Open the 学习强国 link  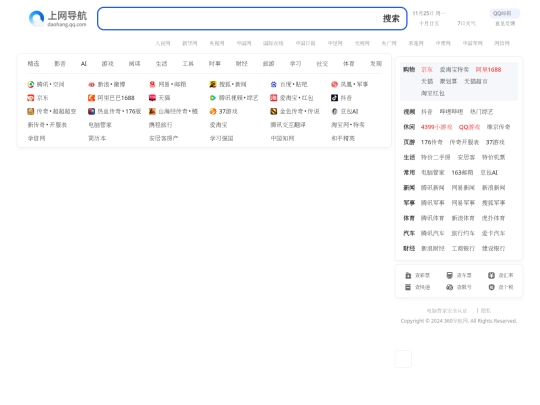pyautogui.click(x=221, y=138)
